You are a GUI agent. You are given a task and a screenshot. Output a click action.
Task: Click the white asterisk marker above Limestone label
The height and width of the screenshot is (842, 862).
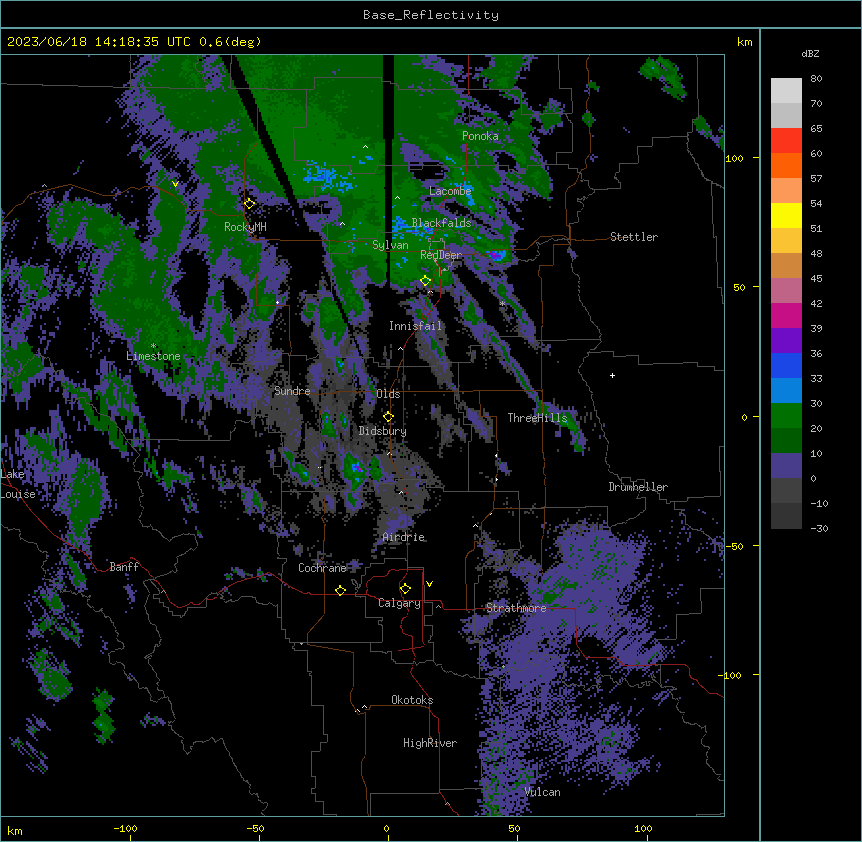coord(153,346)
